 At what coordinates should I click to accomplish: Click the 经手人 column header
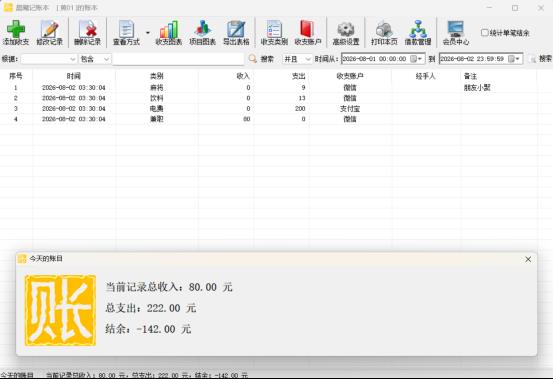425,76
